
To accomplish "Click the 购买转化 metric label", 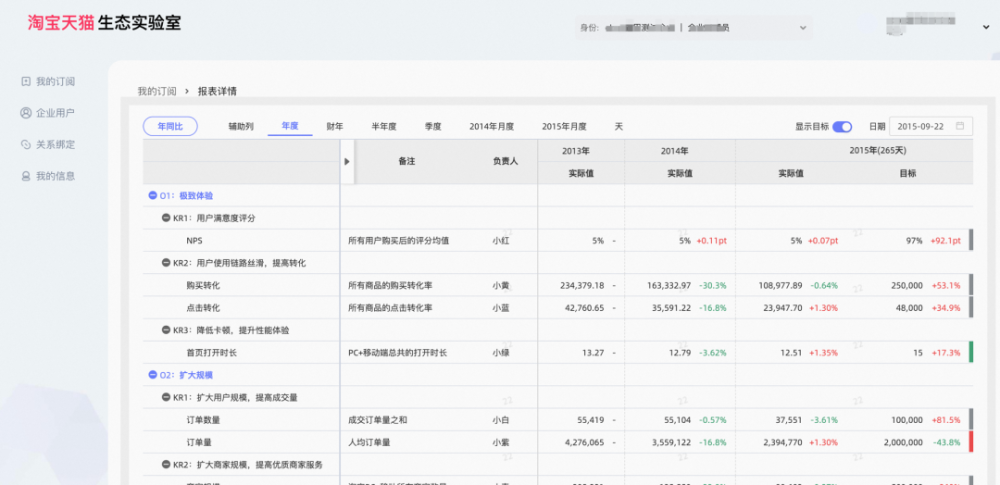I will pos(203,285).
